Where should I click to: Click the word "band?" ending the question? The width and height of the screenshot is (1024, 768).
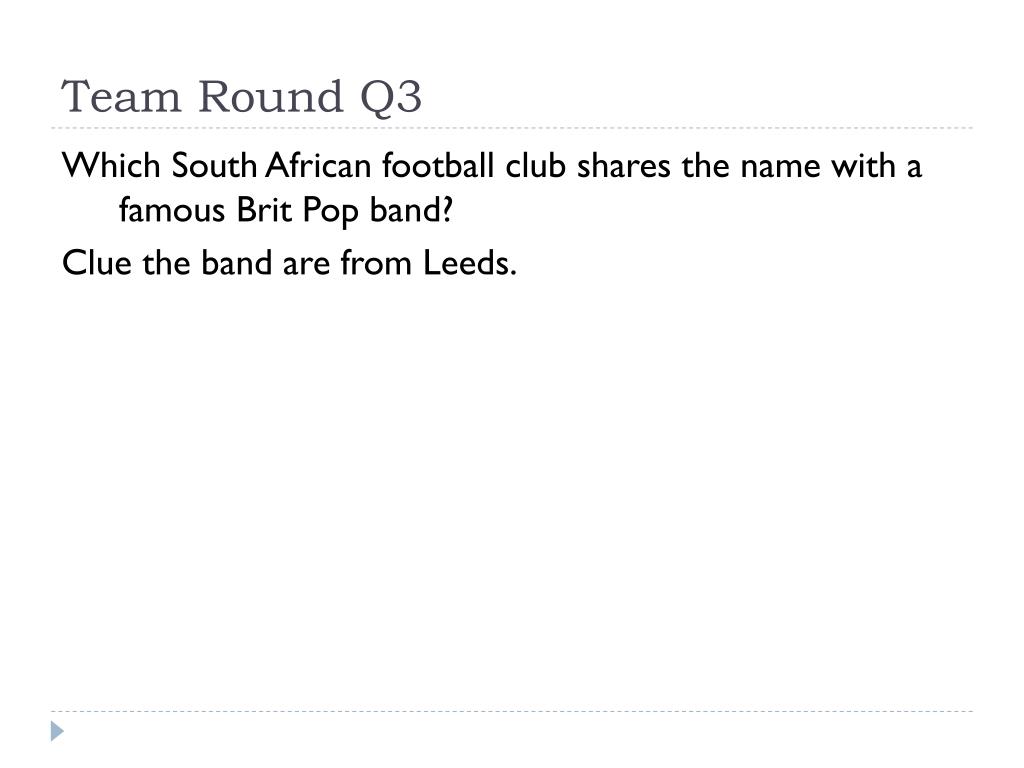pyautogui.click(x=411, y=210)
